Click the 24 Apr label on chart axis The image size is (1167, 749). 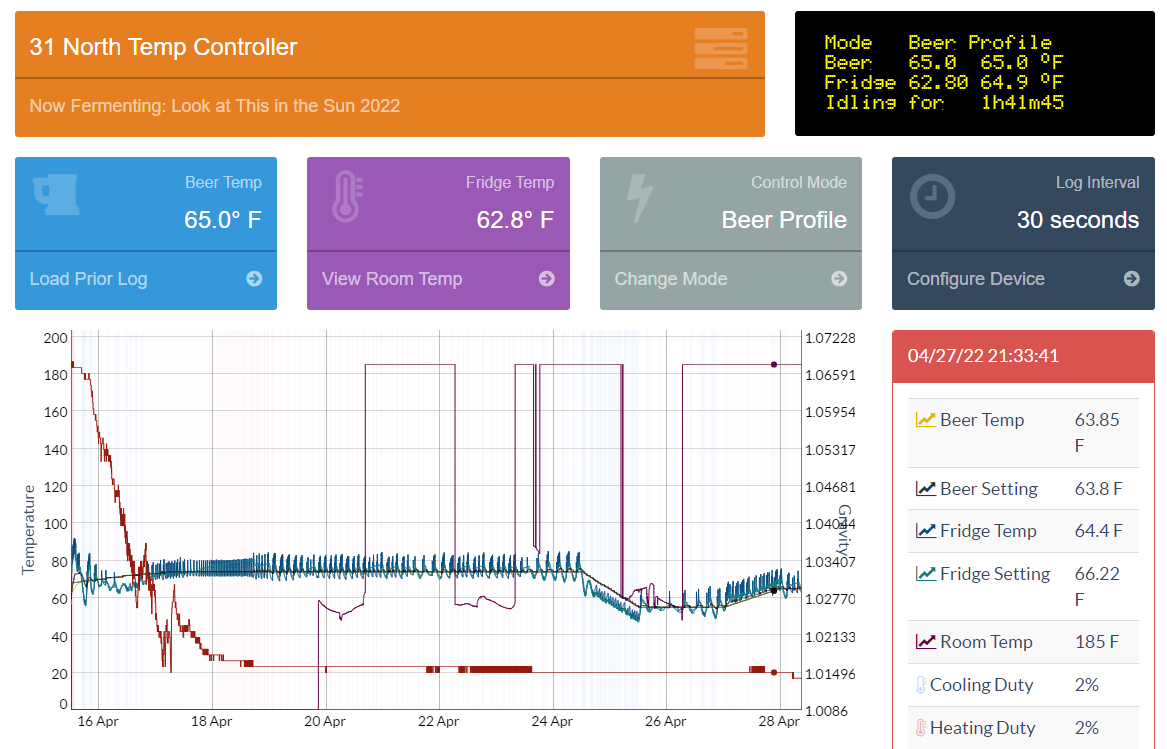tap(552, 721)
